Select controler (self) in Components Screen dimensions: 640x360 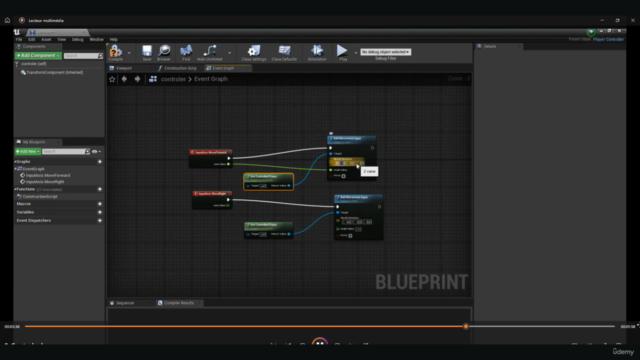coord(34,64)
